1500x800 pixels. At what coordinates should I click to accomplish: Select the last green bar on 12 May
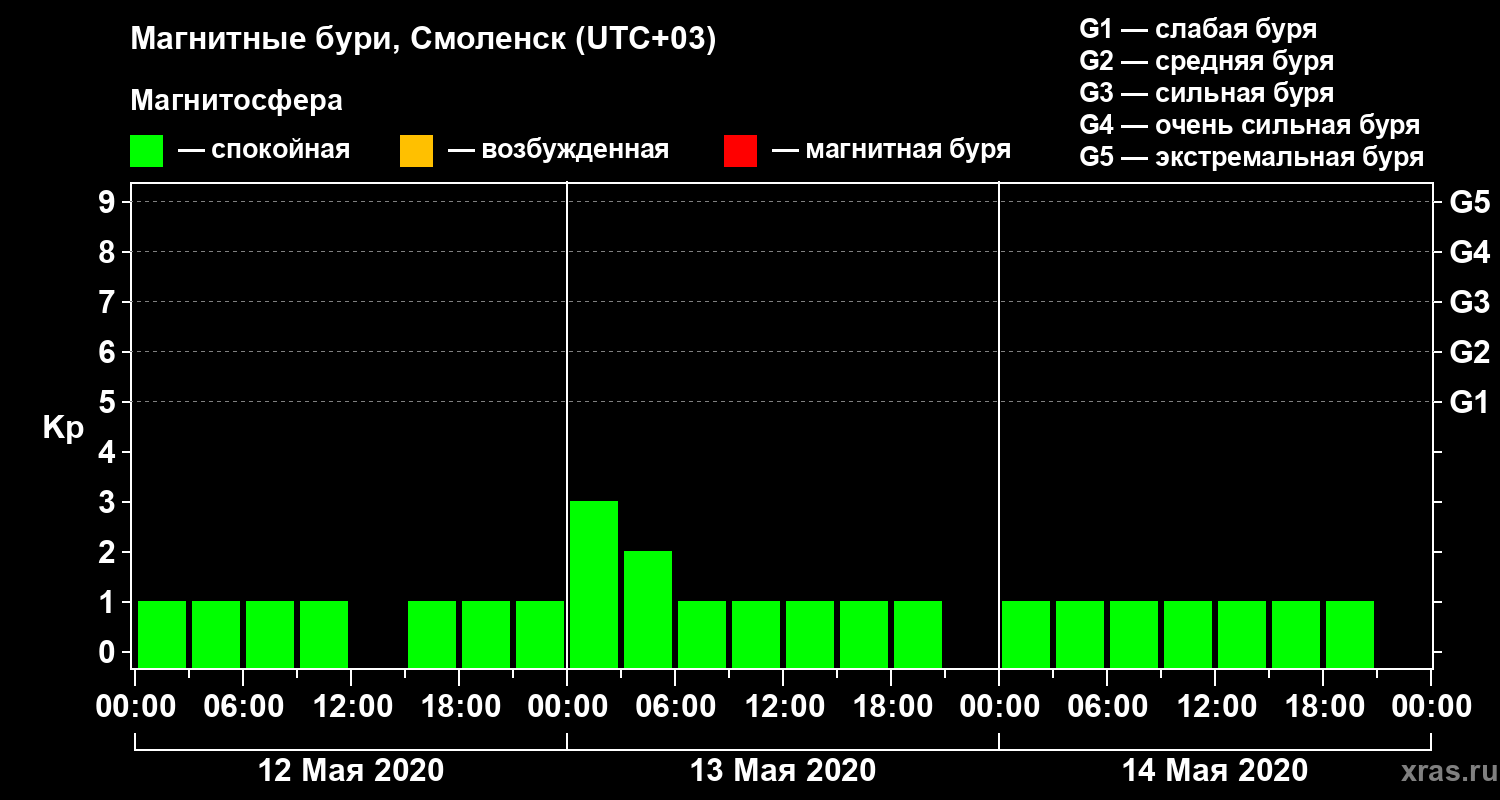coord(540,634)
